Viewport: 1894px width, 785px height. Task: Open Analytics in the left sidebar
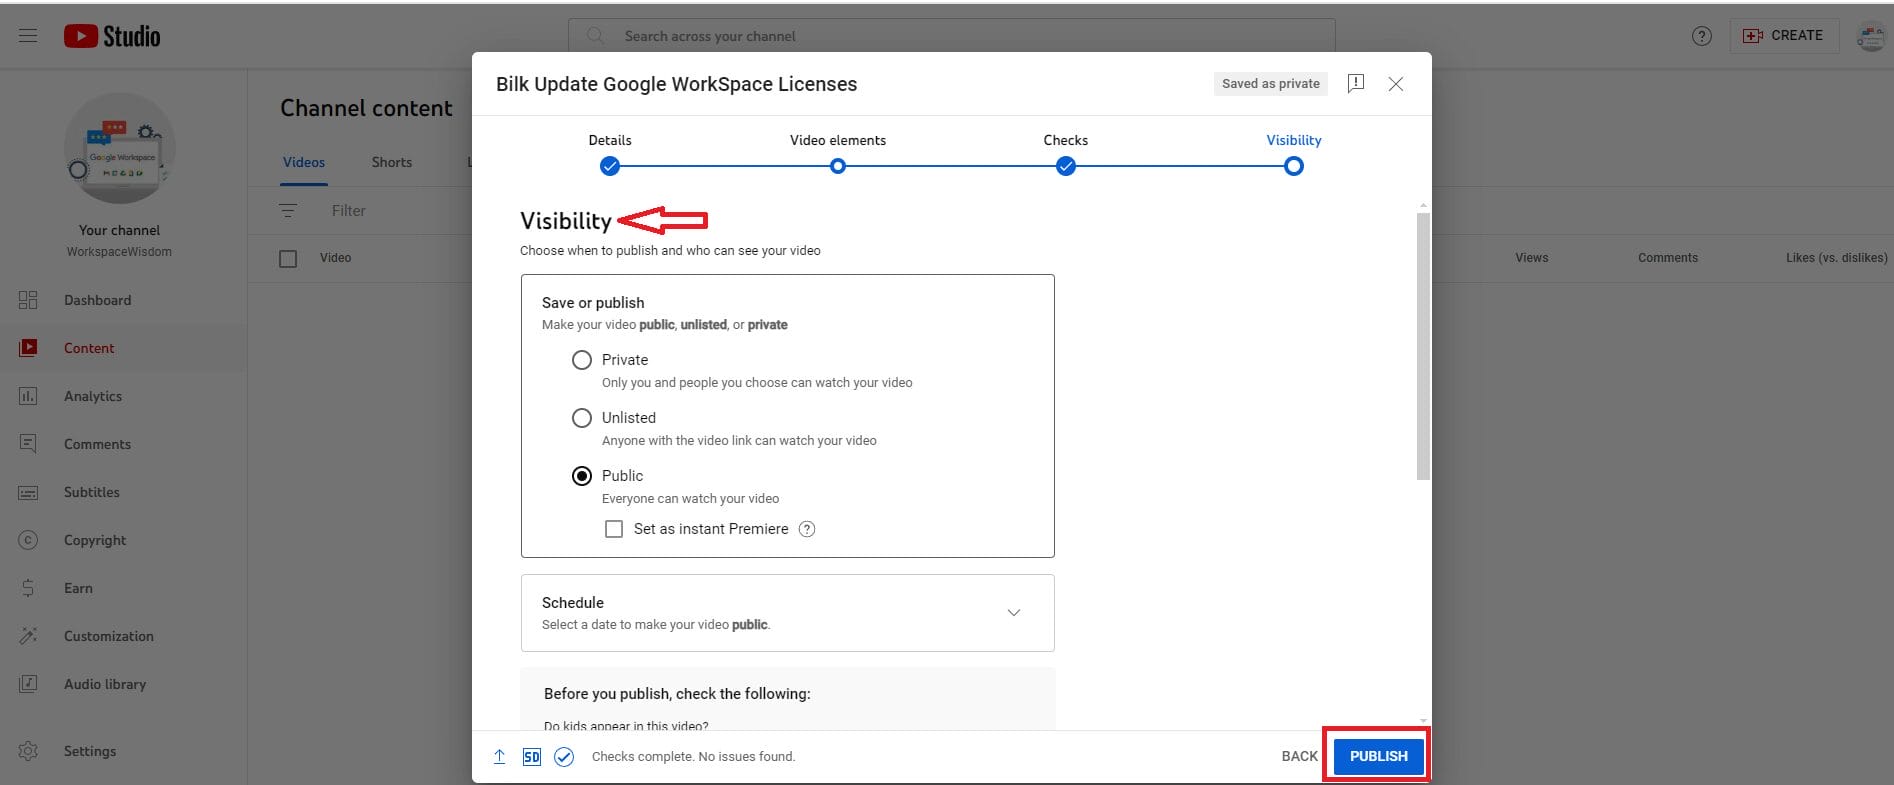pyautogui.click(x=93, y=396)
